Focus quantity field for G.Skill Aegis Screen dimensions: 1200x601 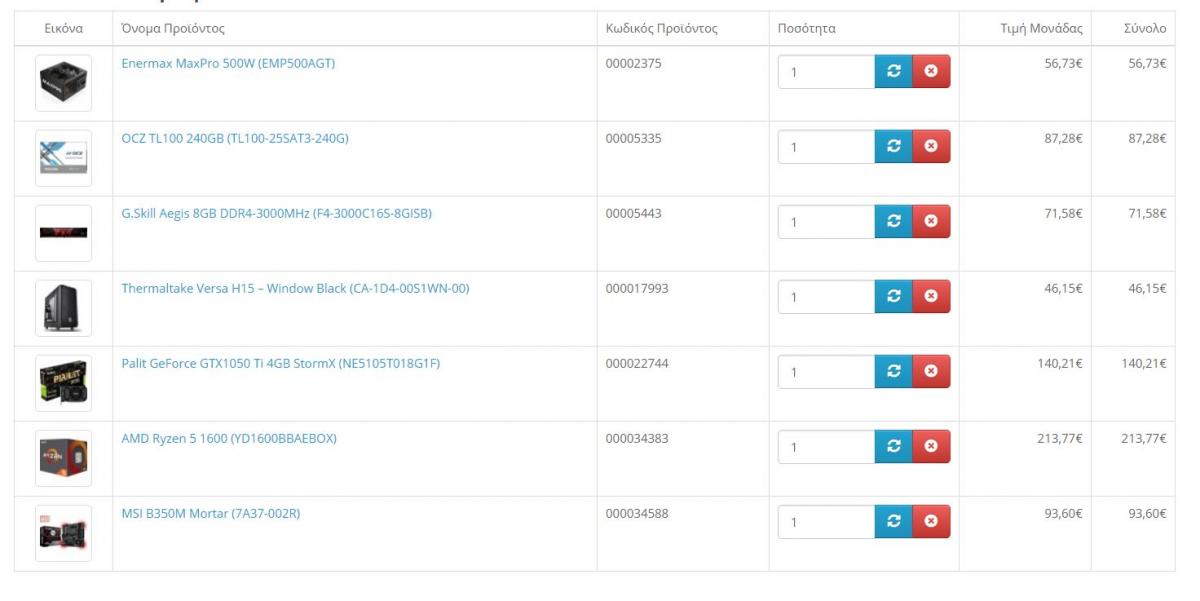(826, 222)
